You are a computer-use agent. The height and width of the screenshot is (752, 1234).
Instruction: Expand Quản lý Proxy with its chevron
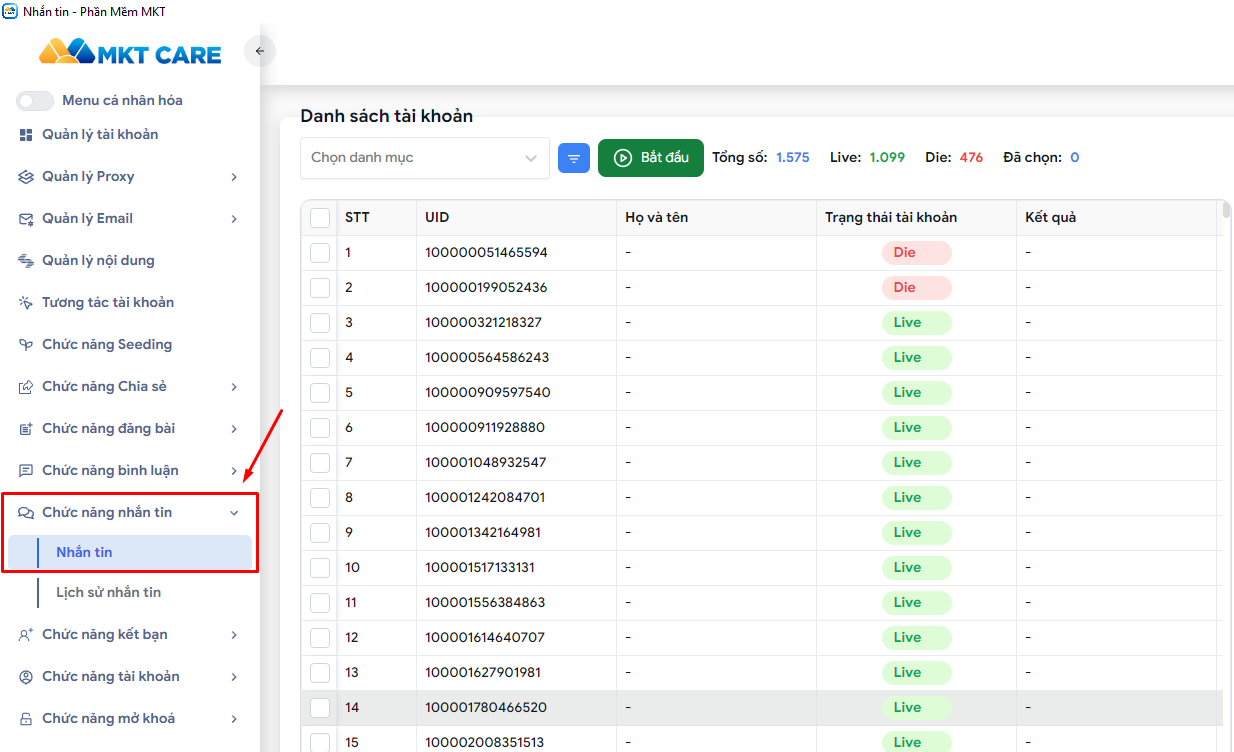click(234, 177)
